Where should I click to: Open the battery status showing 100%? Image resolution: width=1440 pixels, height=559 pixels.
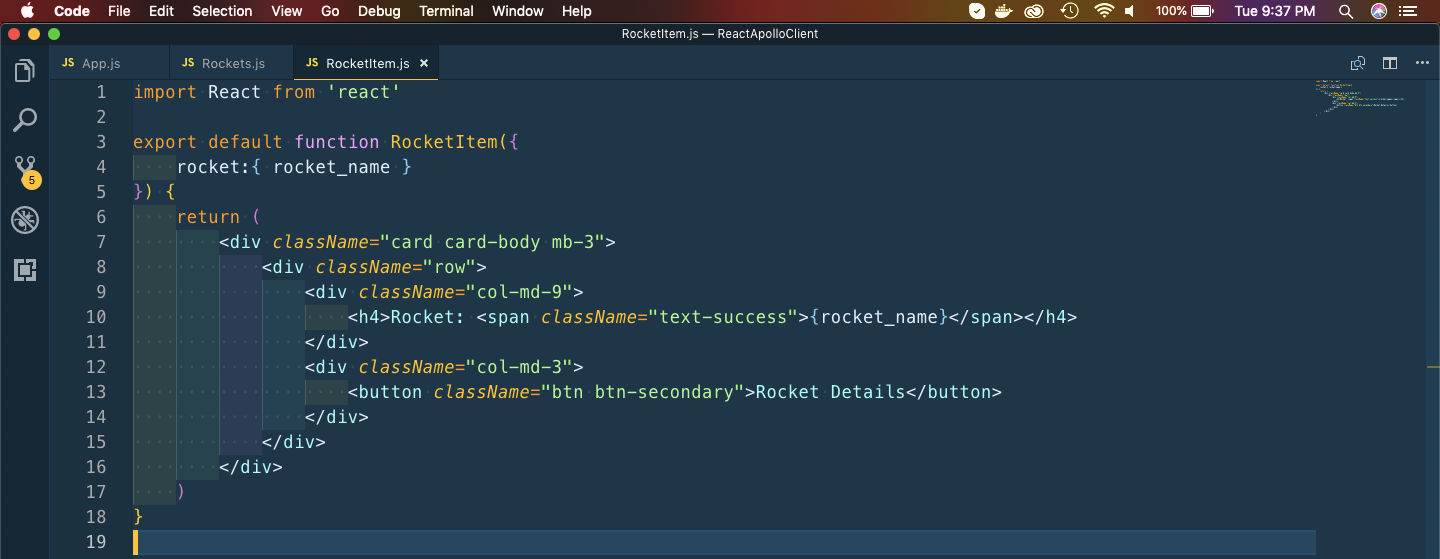pos(1184,11)
